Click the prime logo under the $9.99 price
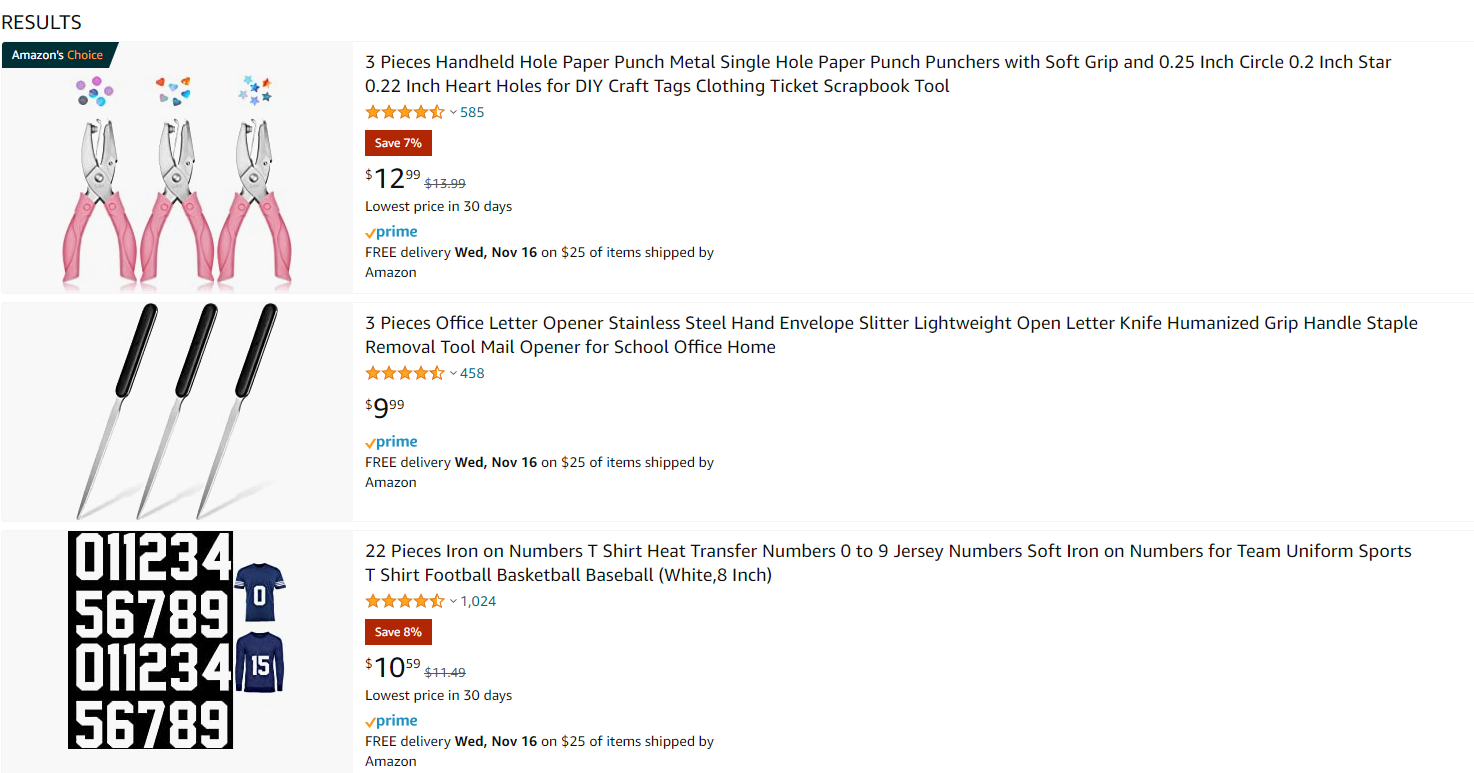Image resolution: width=1474 pixels, height=773 pixels. click(391, 442)
